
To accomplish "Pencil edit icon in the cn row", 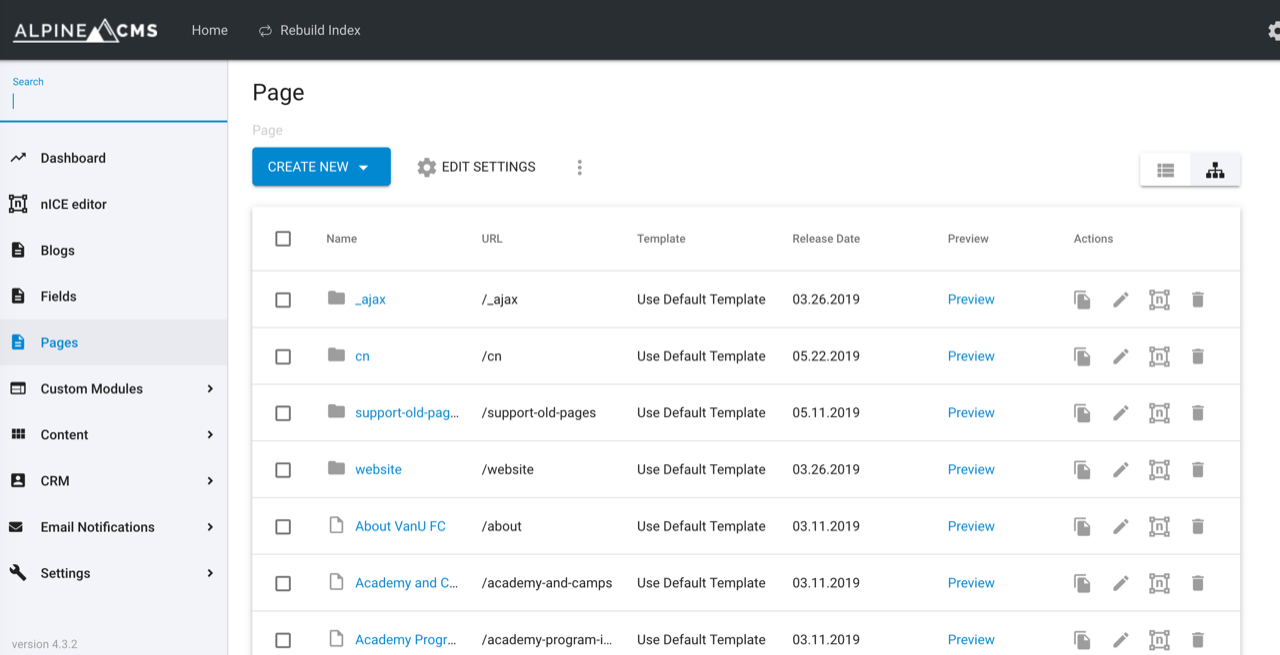I will point(1121,356).
